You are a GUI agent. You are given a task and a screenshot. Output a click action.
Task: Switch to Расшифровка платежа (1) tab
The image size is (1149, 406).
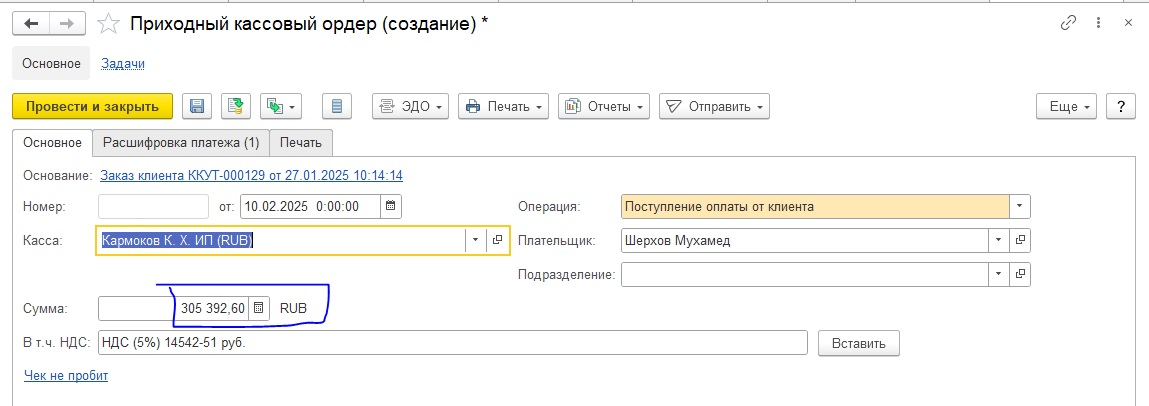point(181,143)
